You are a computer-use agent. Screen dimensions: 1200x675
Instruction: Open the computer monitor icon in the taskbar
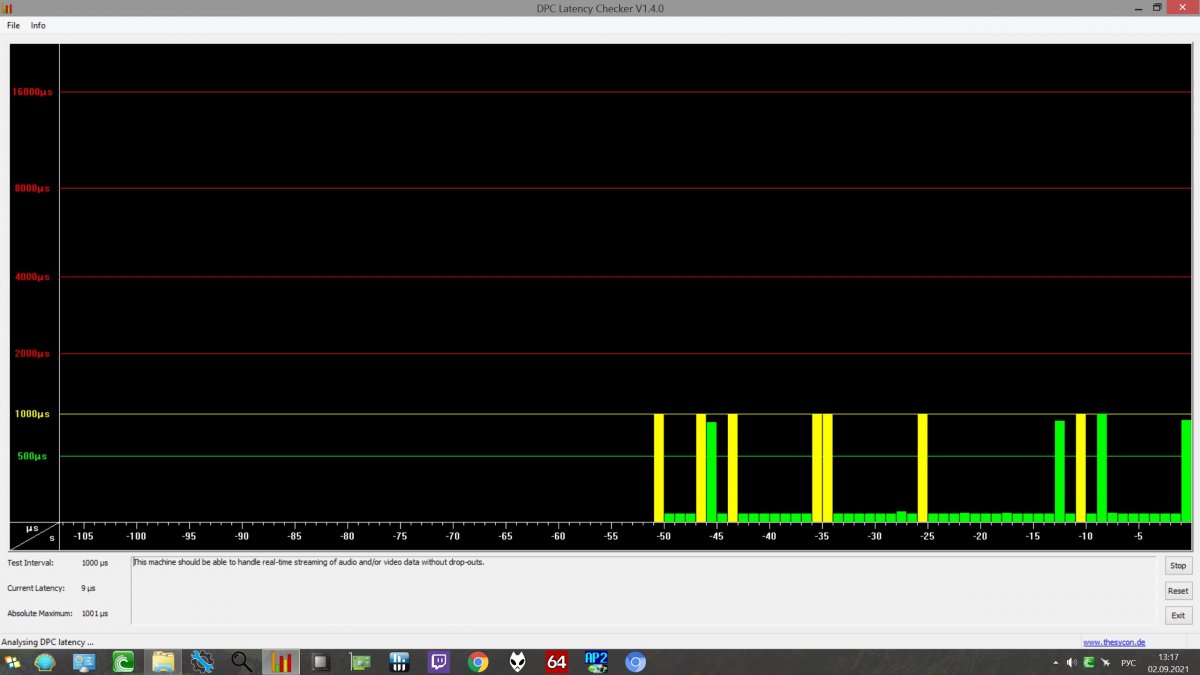[84, 662]
